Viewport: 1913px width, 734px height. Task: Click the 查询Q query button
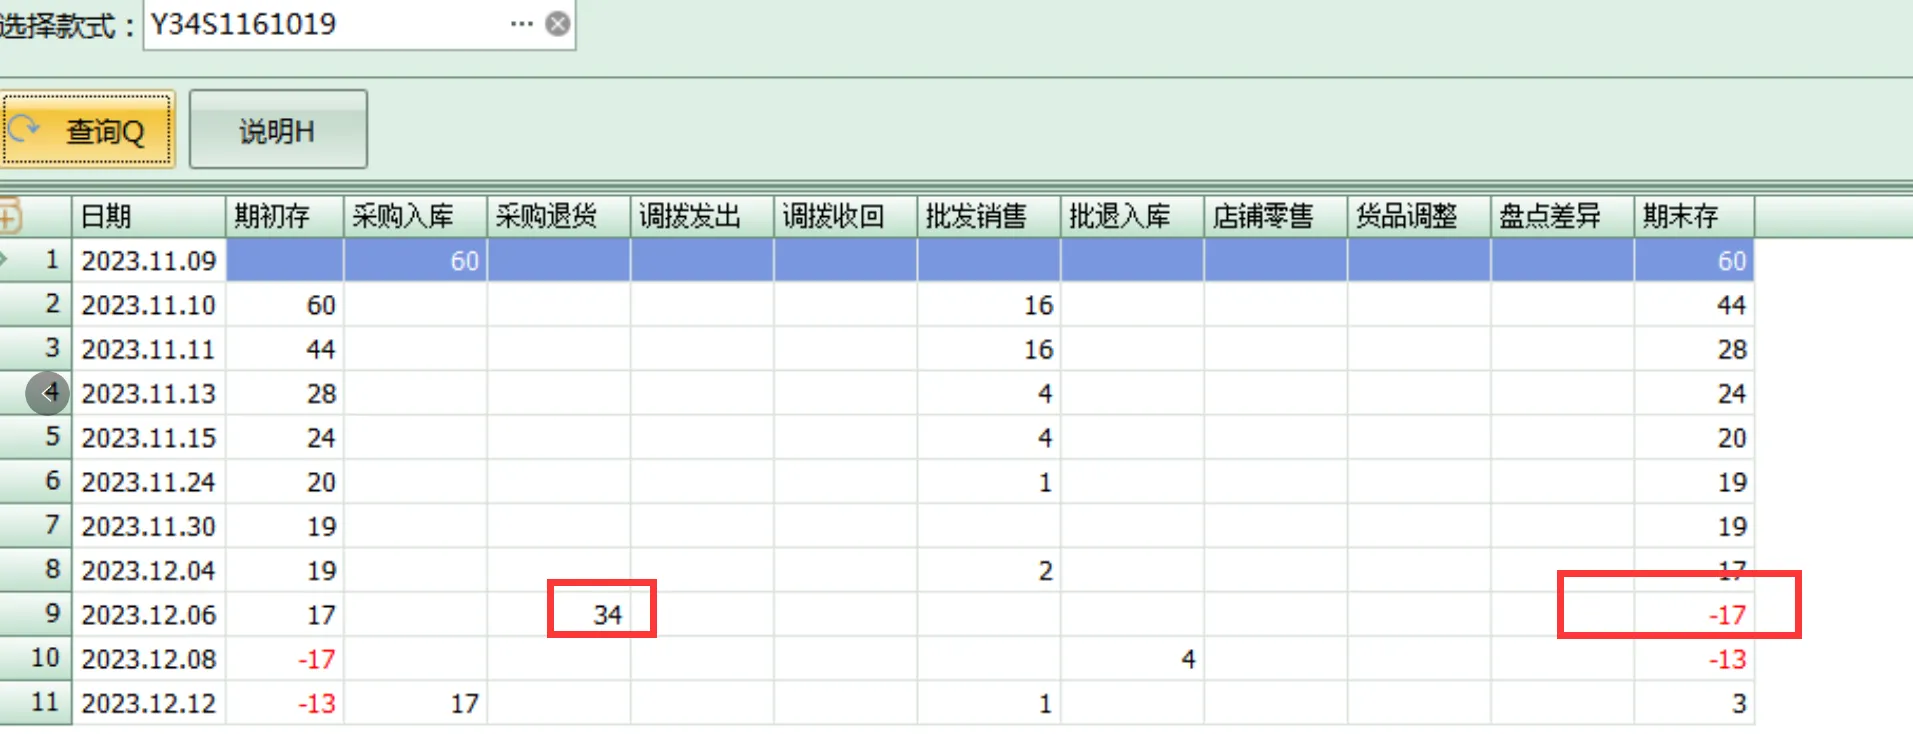[x=88, y=130]
